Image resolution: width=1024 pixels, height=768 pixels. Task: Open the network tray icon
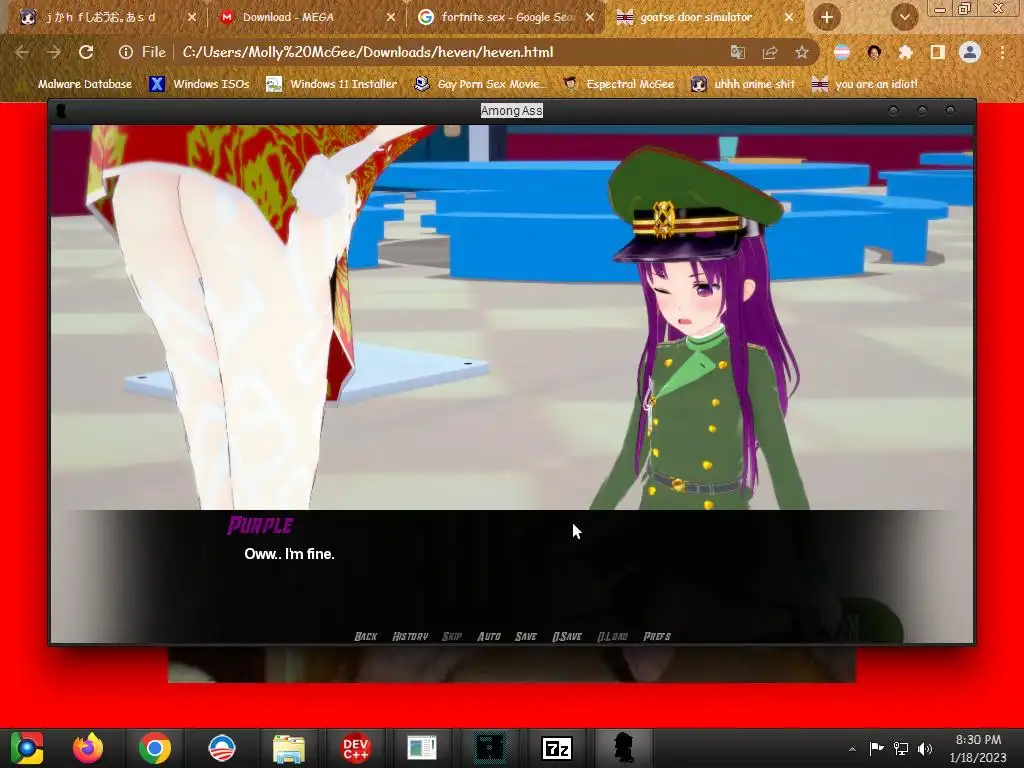901,748
